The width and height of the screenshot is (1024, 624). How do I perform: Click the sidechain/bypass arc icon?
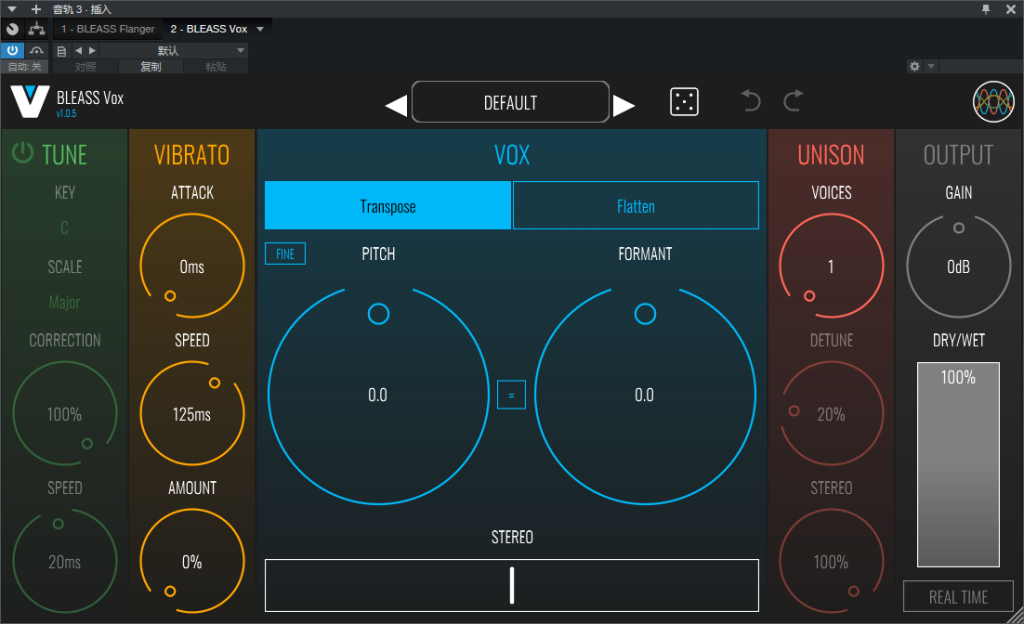pos(37,50)
